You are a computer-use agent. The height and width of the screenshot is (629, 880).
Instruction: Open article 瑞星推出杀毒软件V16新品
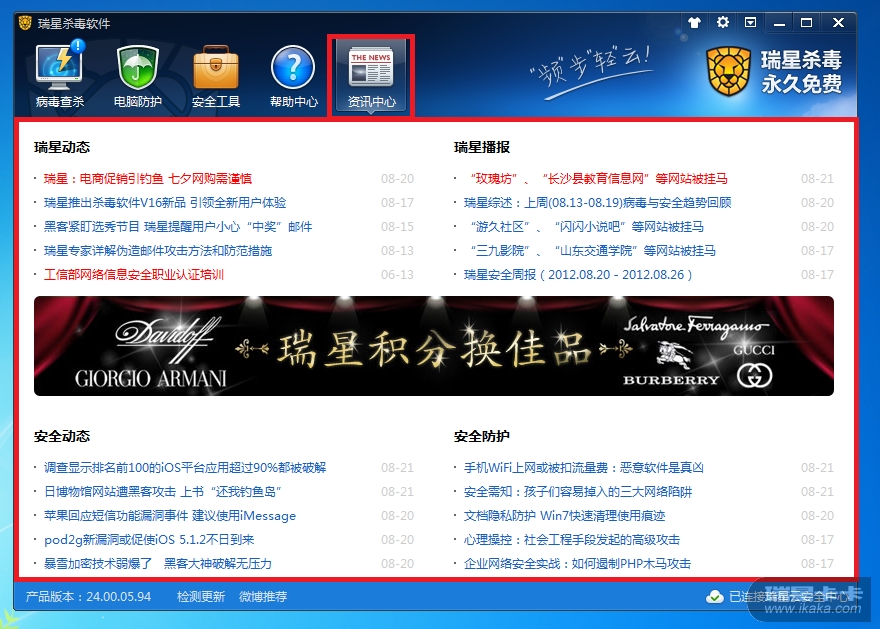click(x=165, y=203)
